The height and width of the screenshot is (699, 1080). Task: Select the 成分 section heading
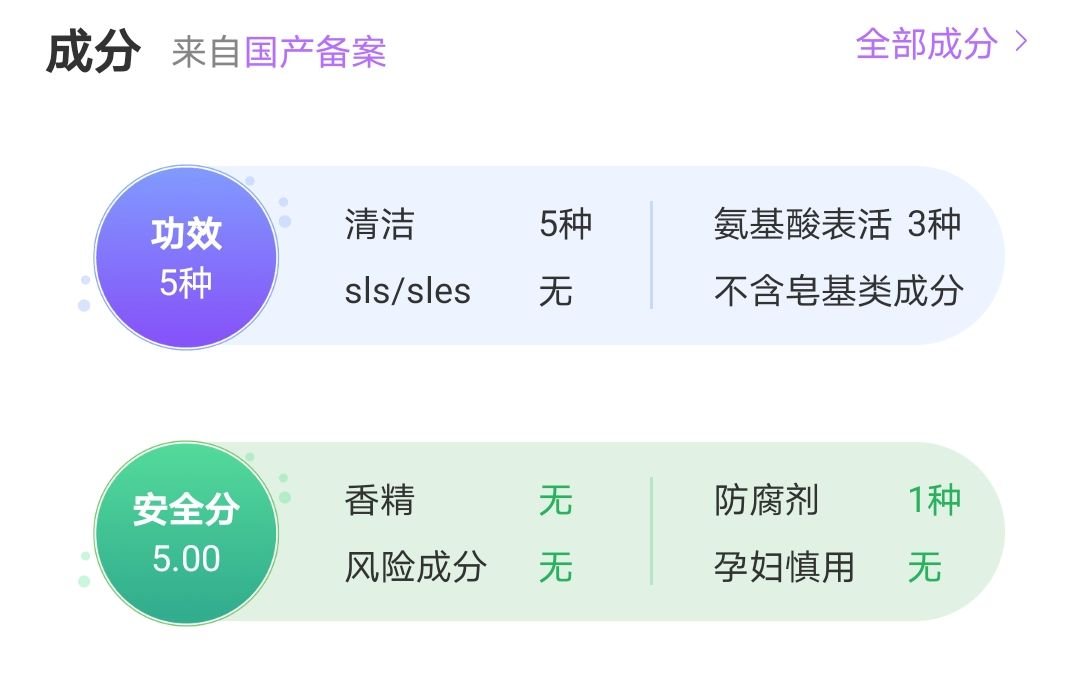[x=93, y=52]
